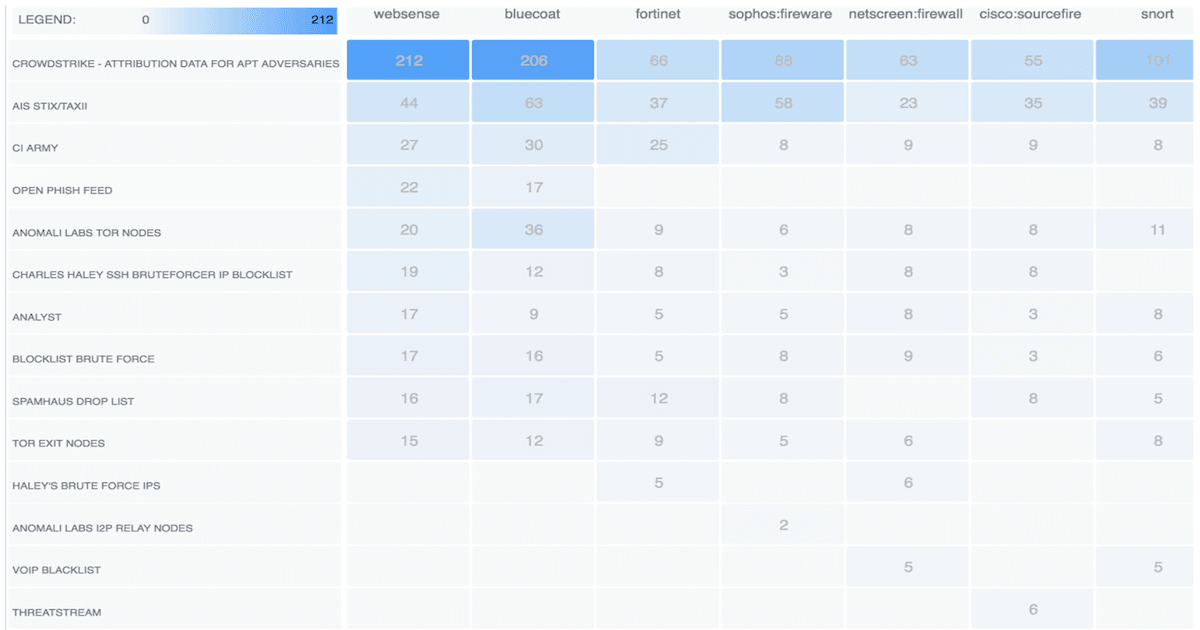Viewport: 1200px width, 630px height.
Task: Open the CrowdStrike snort cell showing 101
Action: [1147, 60]
